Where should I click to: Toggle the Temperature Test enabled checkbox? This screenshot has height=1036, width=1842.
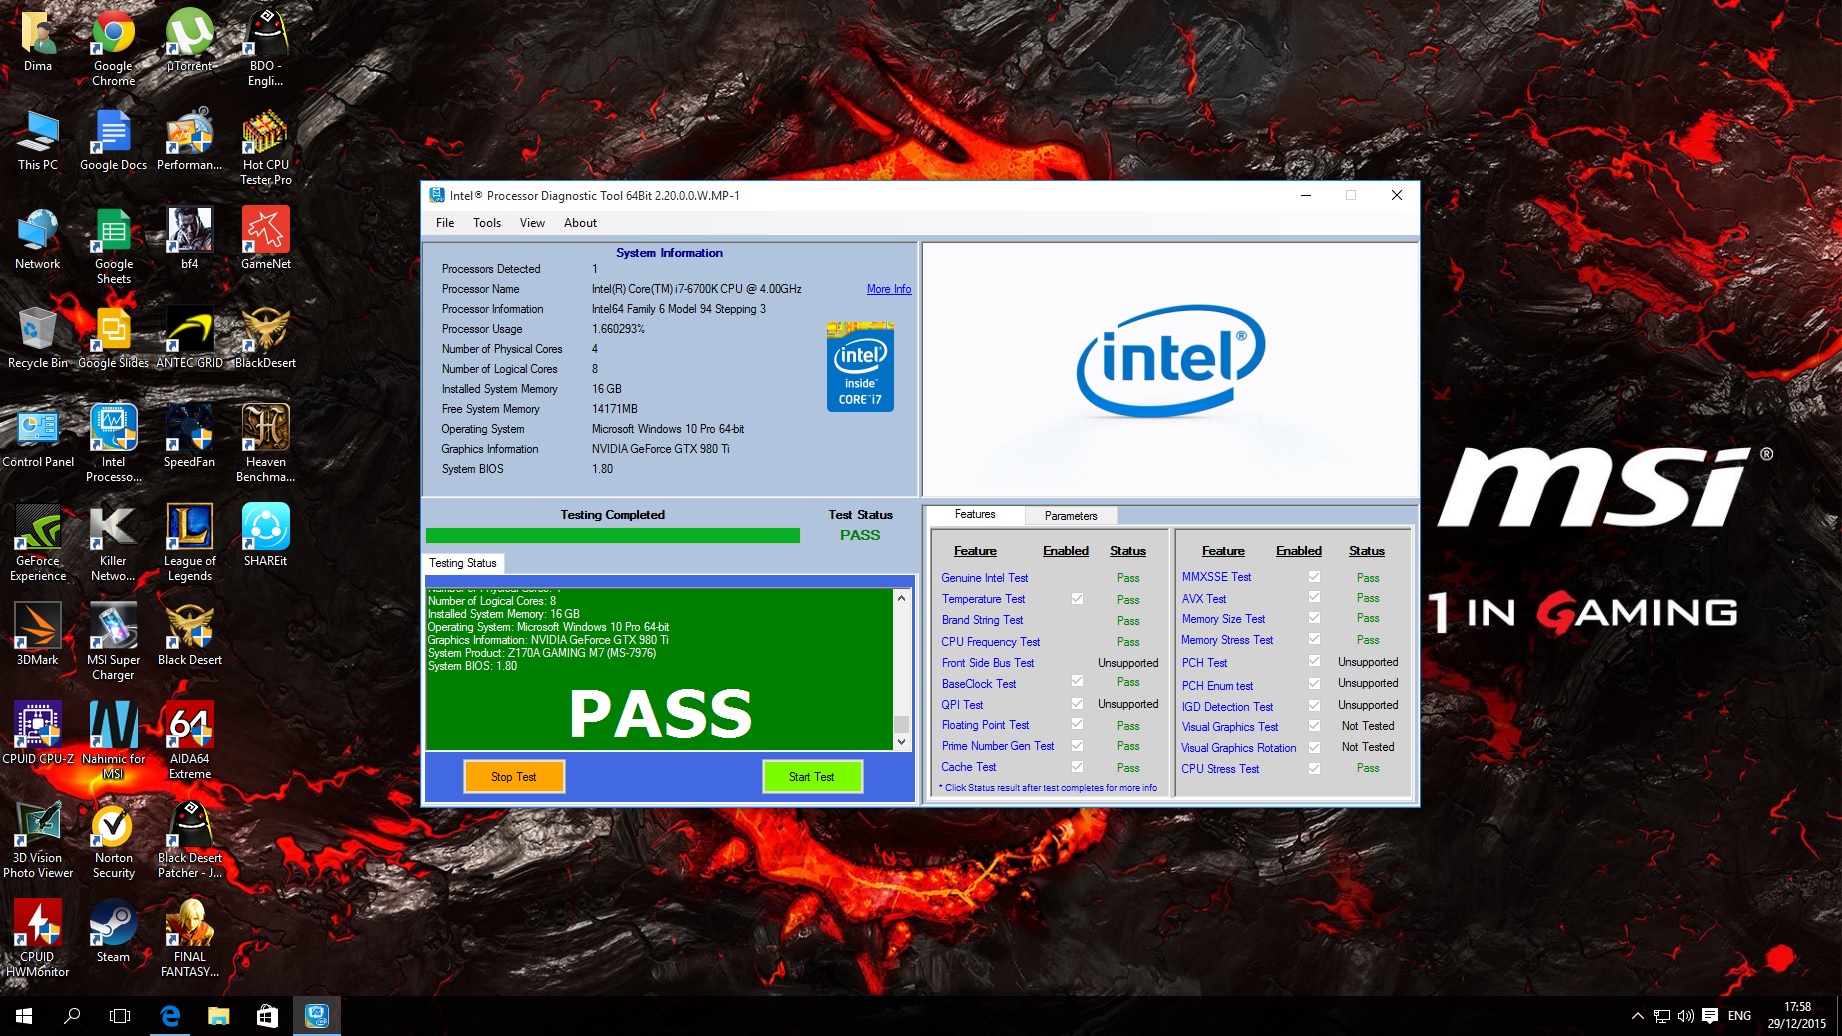pyautogui.click(x=1077, y=599)
